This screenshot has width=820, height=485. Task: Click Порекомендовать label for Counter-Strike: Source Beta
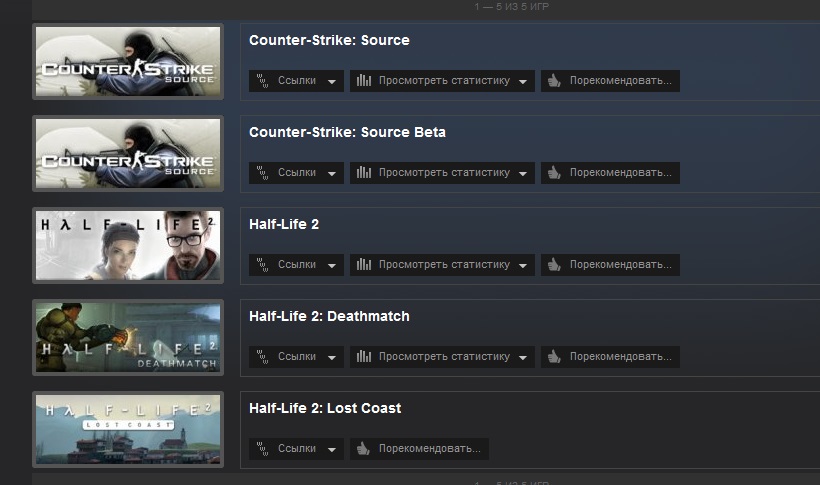point(621,173)
